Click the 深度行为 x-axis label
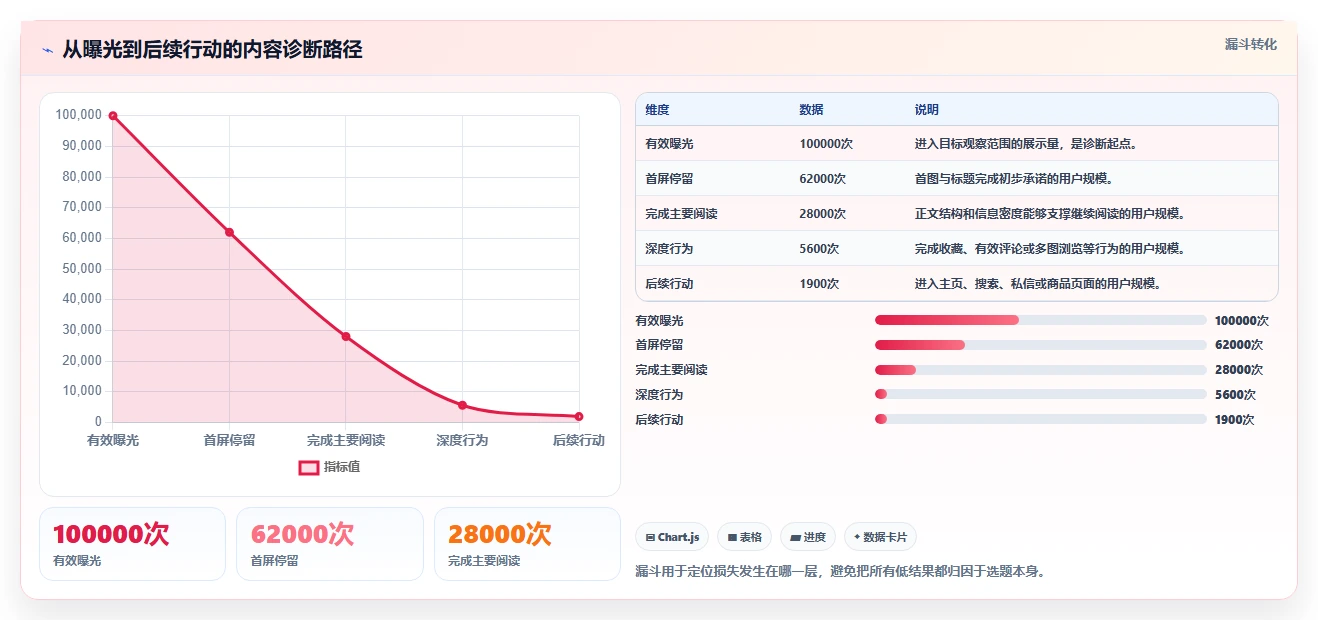Viewport: 1318px width, 620px height. pos(462,441)
